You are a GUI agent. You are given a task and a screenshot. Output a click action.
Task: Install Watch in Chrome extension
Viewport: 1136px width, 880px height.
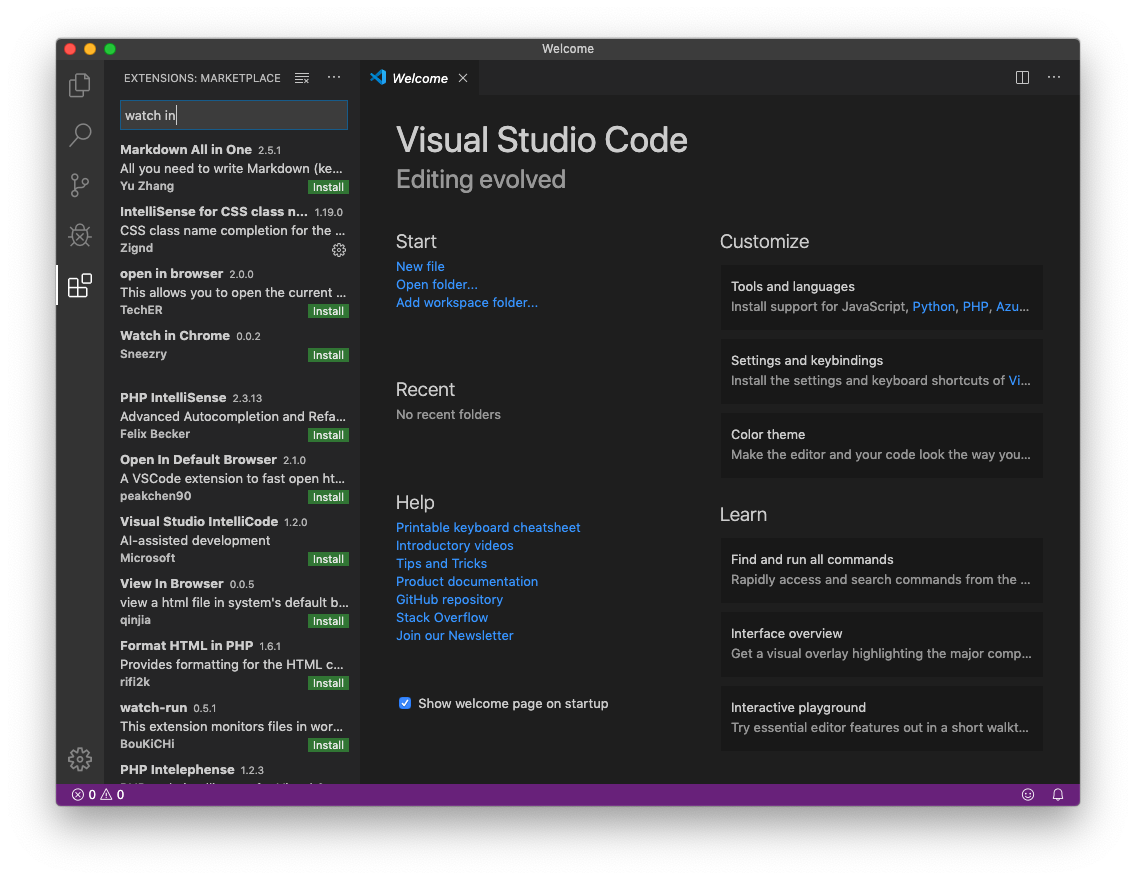coord(328,355)
